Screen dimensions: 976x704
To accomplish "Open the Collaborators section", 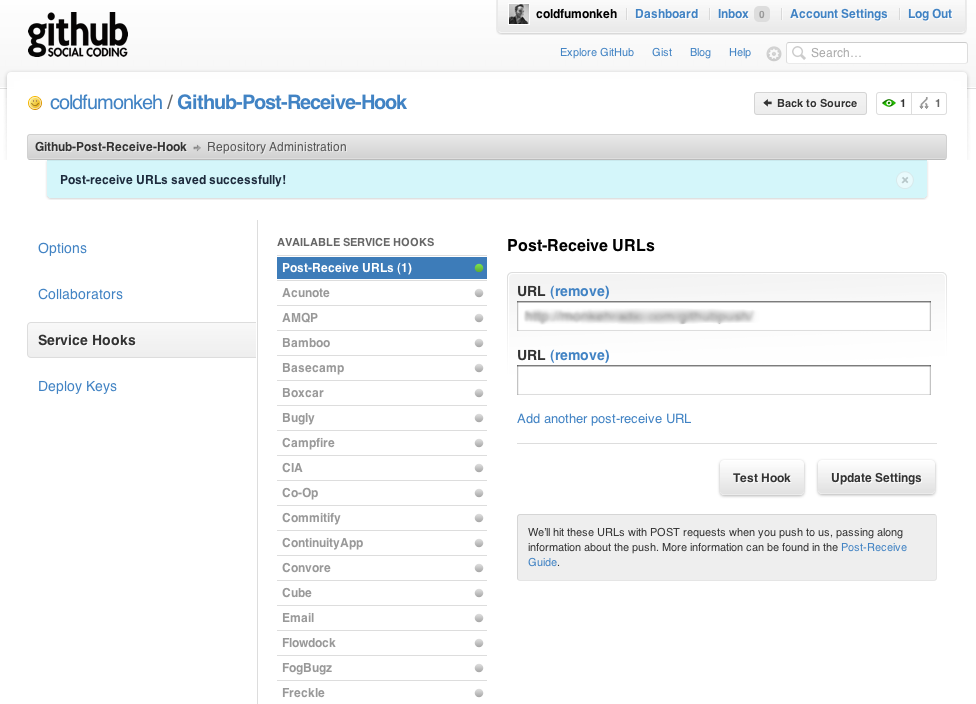I will (80, 294).
